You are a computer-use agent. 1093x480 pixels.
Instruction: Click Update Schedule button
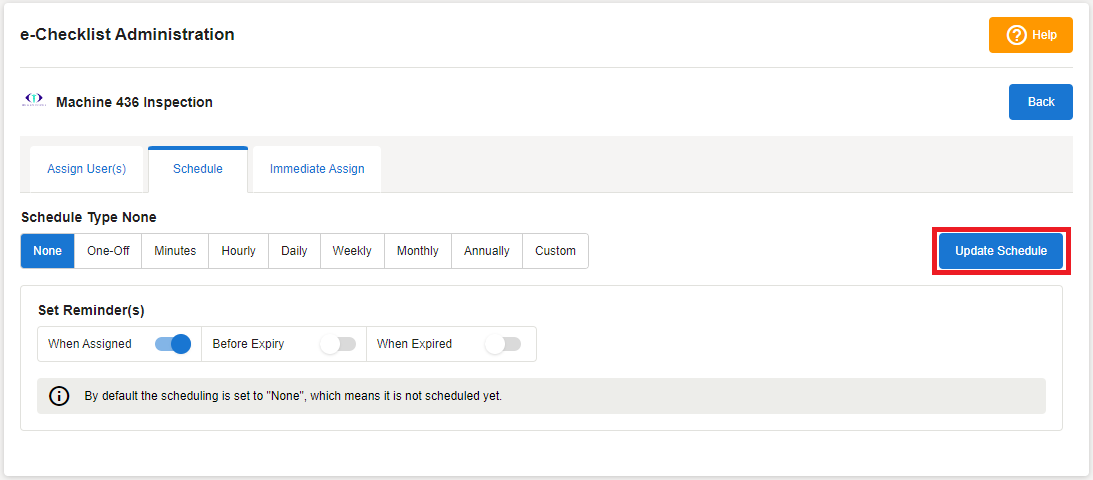(1001, 251)
